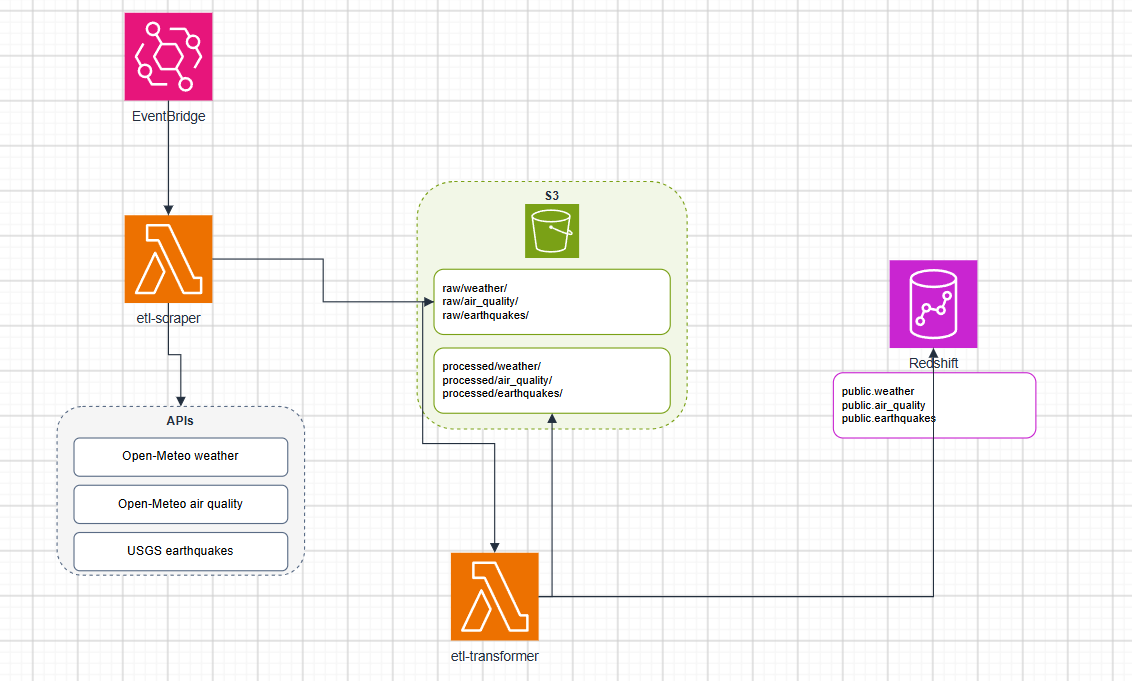Screen dimensions: 1132x681
Task: Click the public.earthquakes table name
Action: click(889, 418)
